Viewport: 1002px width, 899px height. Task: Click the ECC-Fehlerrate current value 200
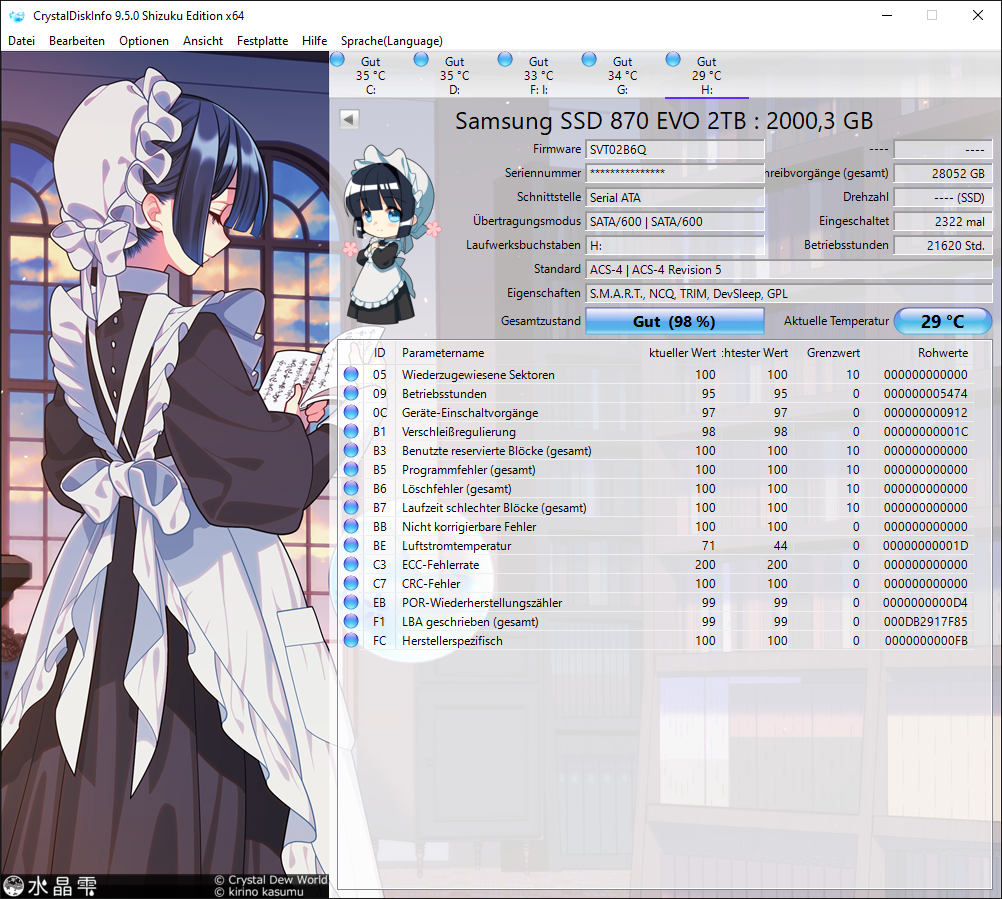pyautogui.click(x=705, y=565)
